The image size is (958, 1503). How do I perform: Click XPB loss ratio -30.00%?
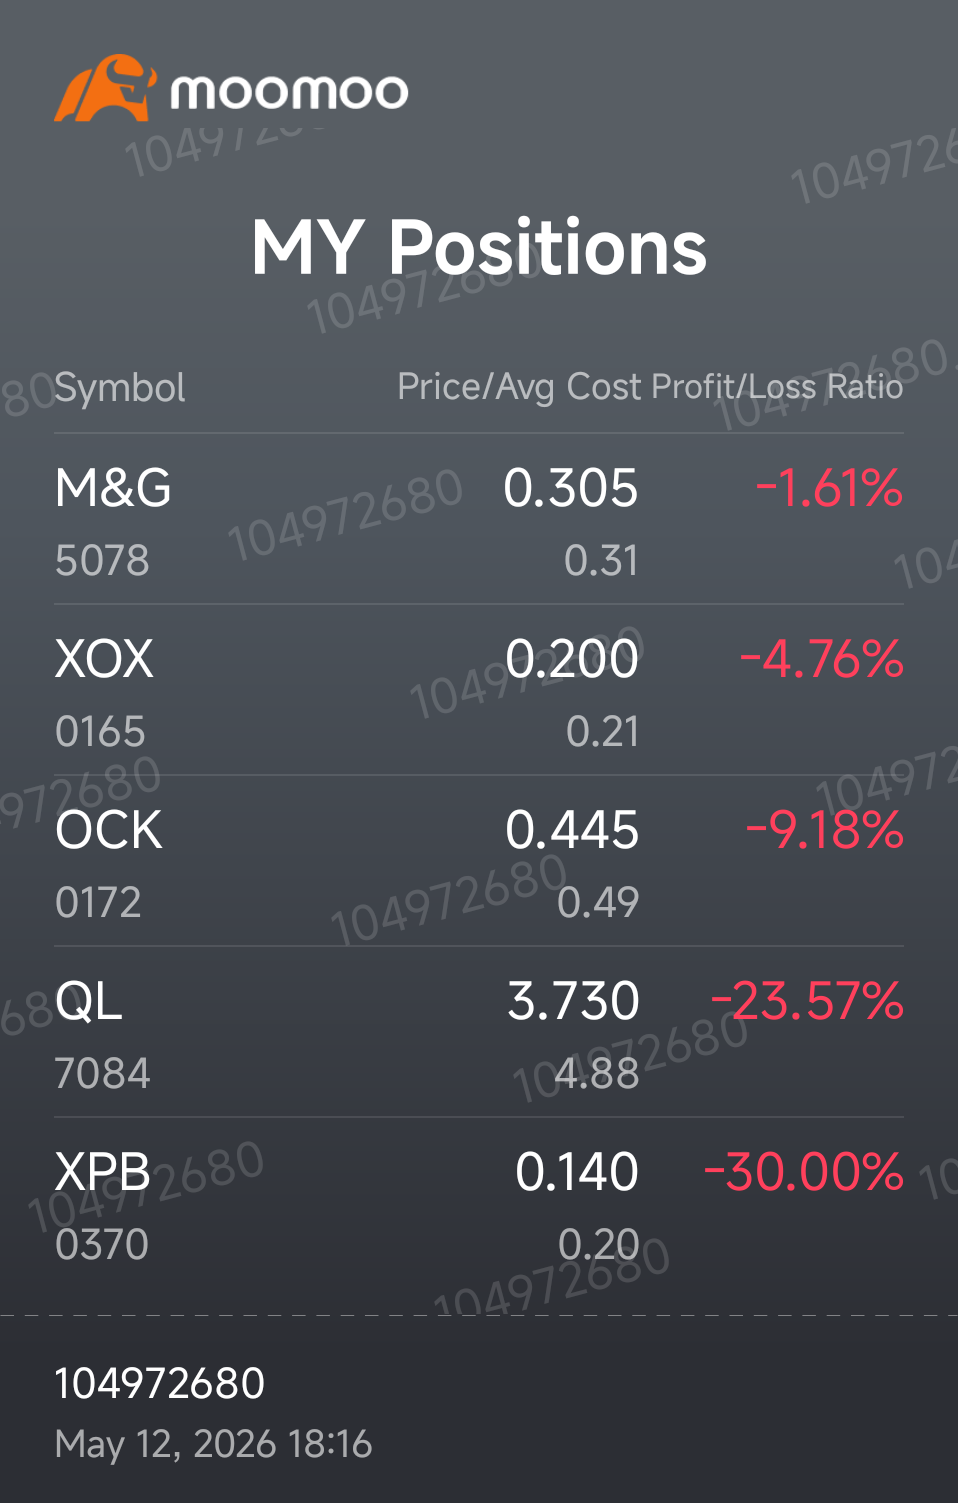[x=804, y=1173]
